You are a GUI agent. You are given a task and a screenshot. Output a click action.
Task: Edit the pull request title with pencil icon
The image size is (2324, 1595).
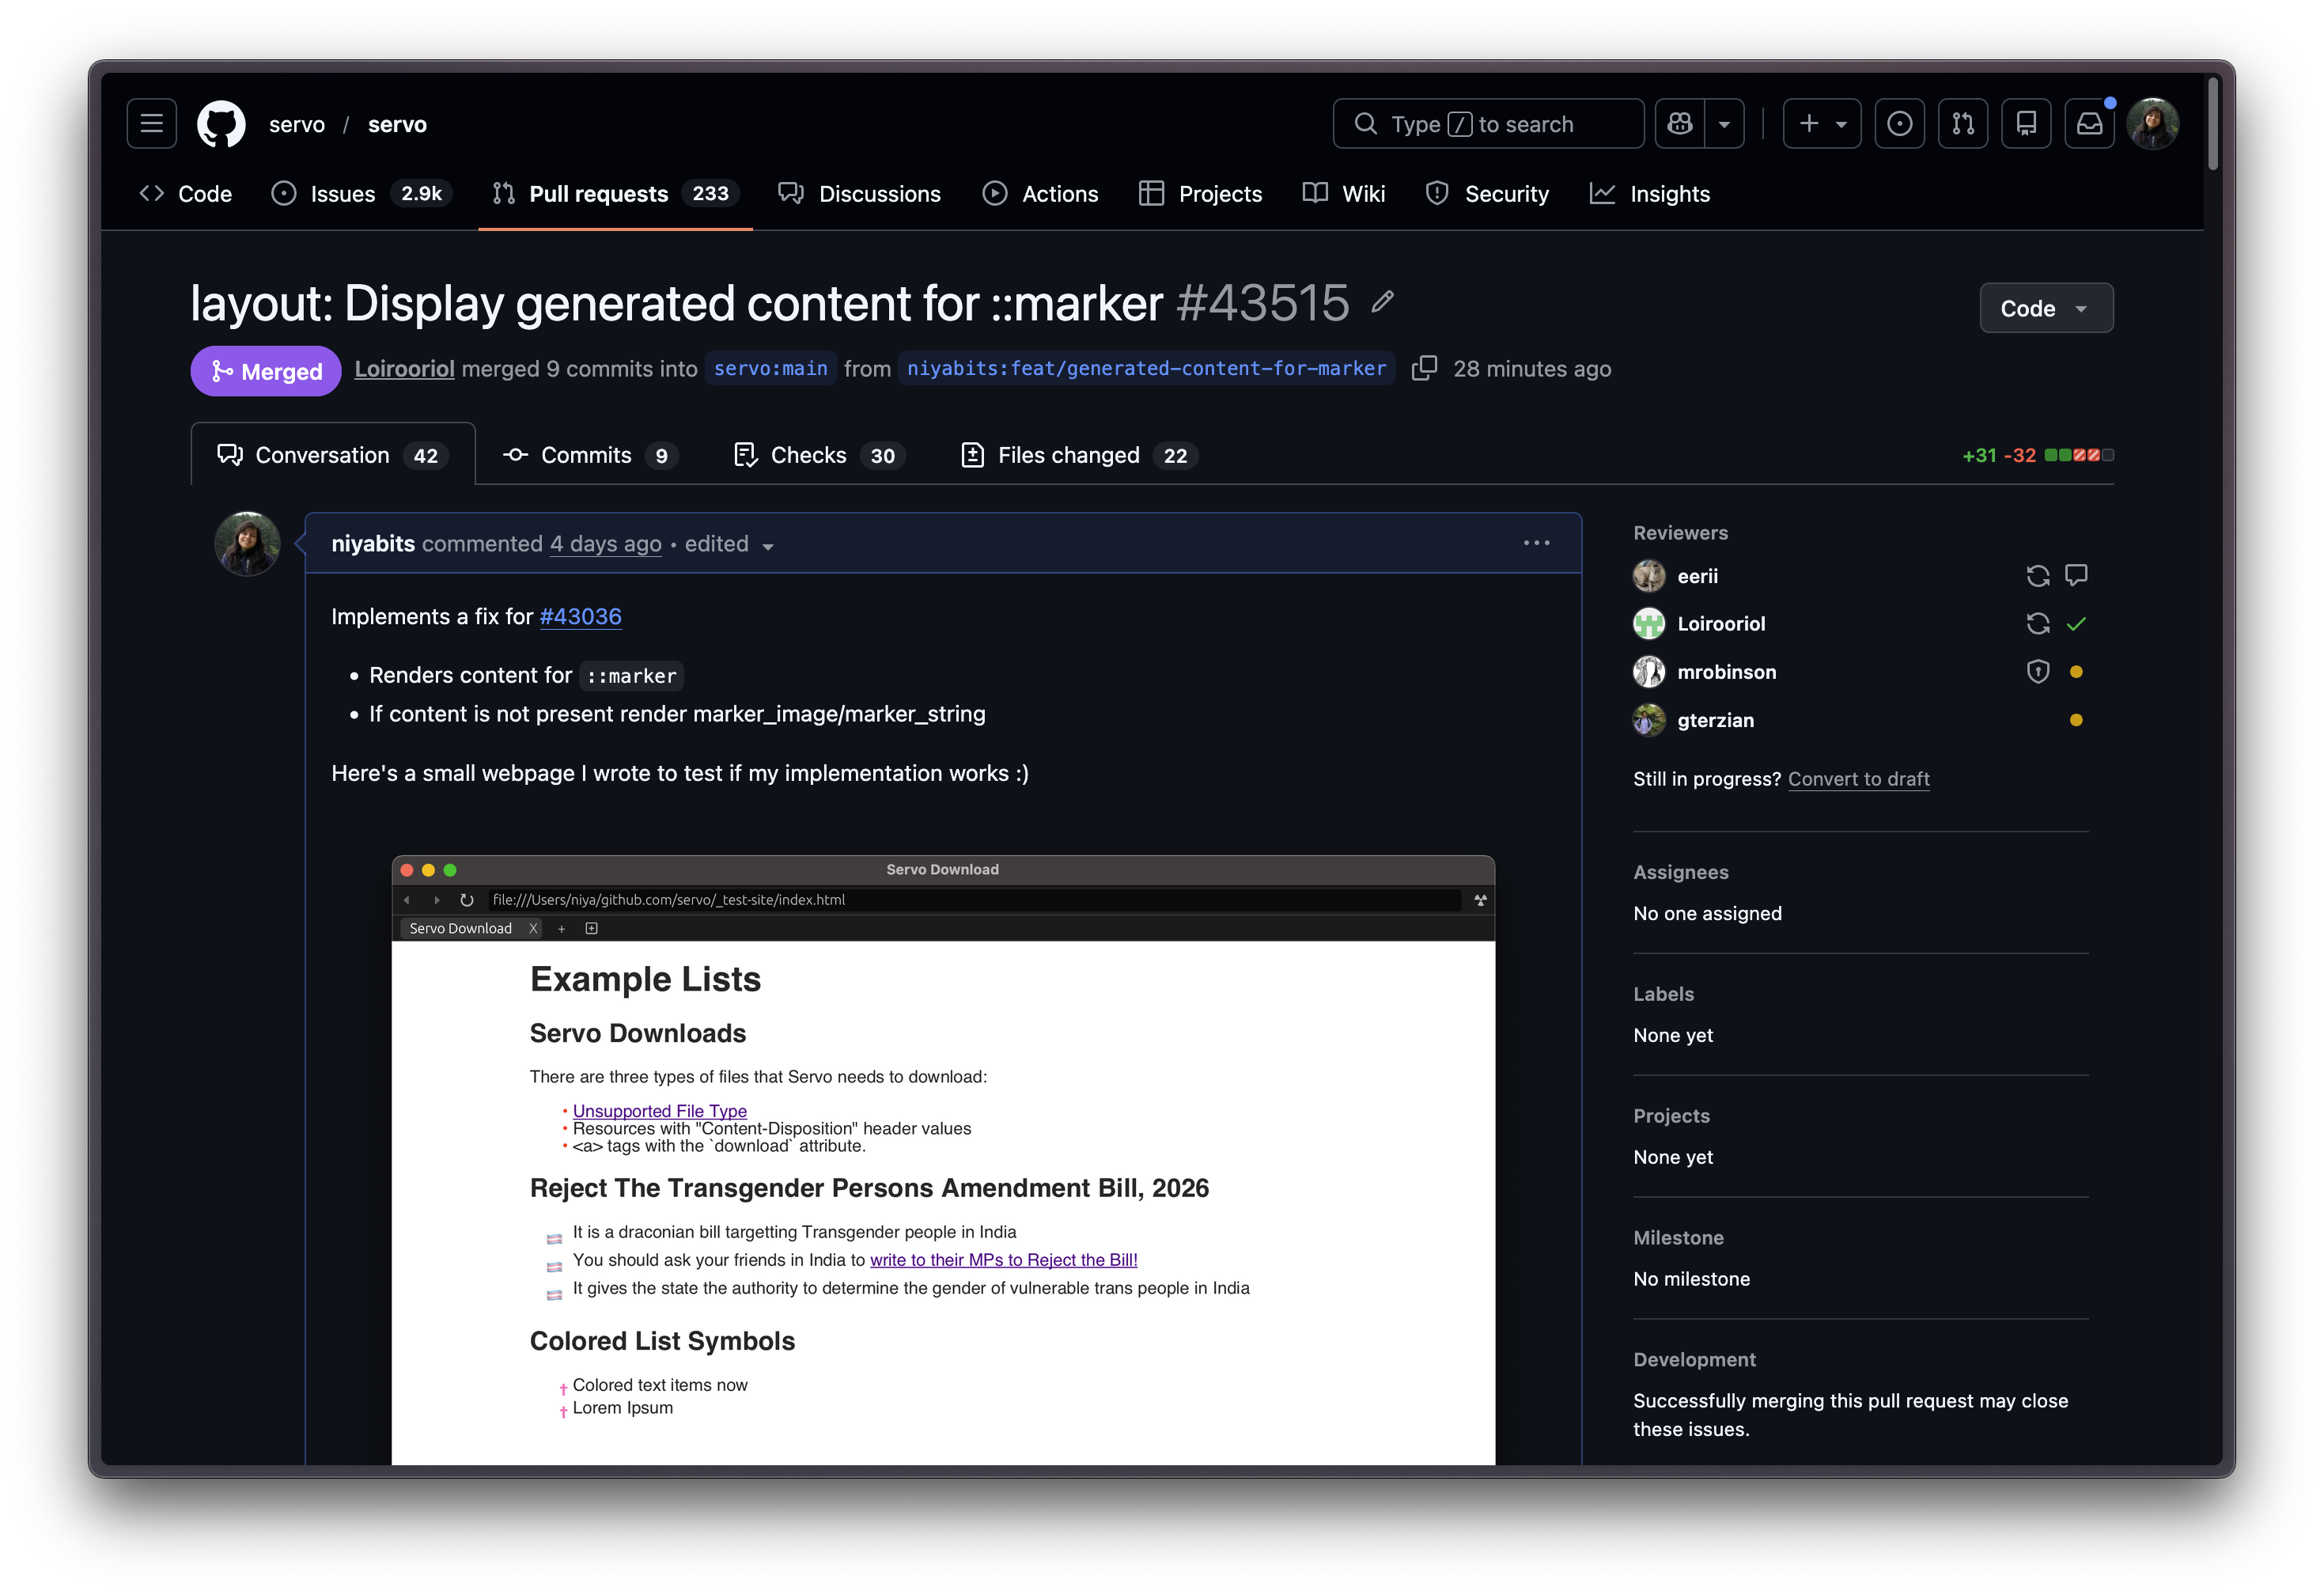[1383, 301]
